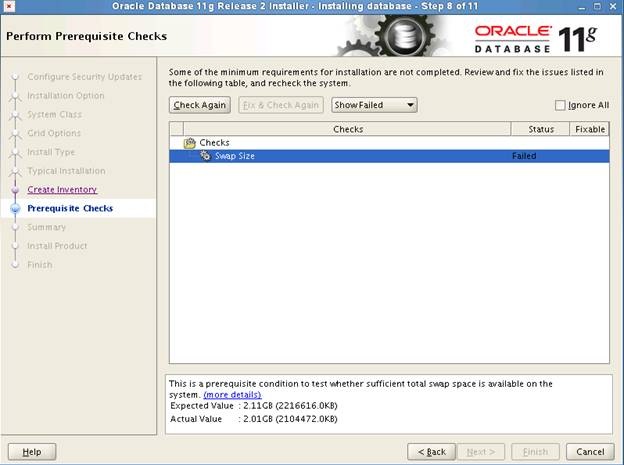The image size is (624, 465).
Task: Click the System Class step
Action: point(55,114)
